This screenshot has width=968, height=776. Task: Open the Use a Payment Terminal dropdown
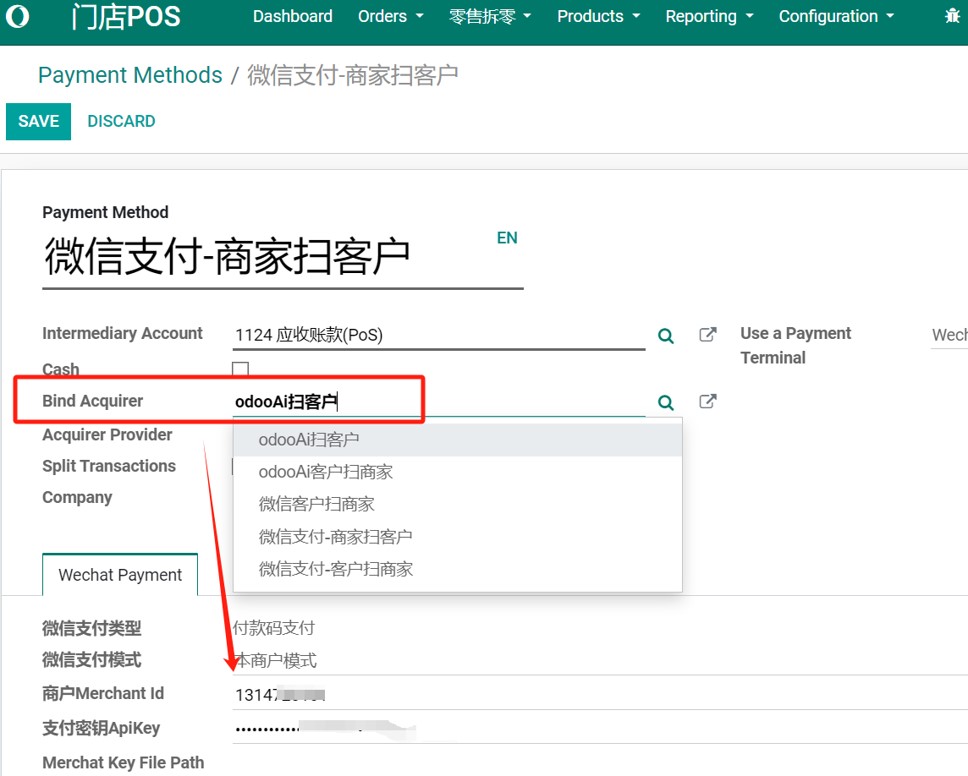tap(949, 335)
